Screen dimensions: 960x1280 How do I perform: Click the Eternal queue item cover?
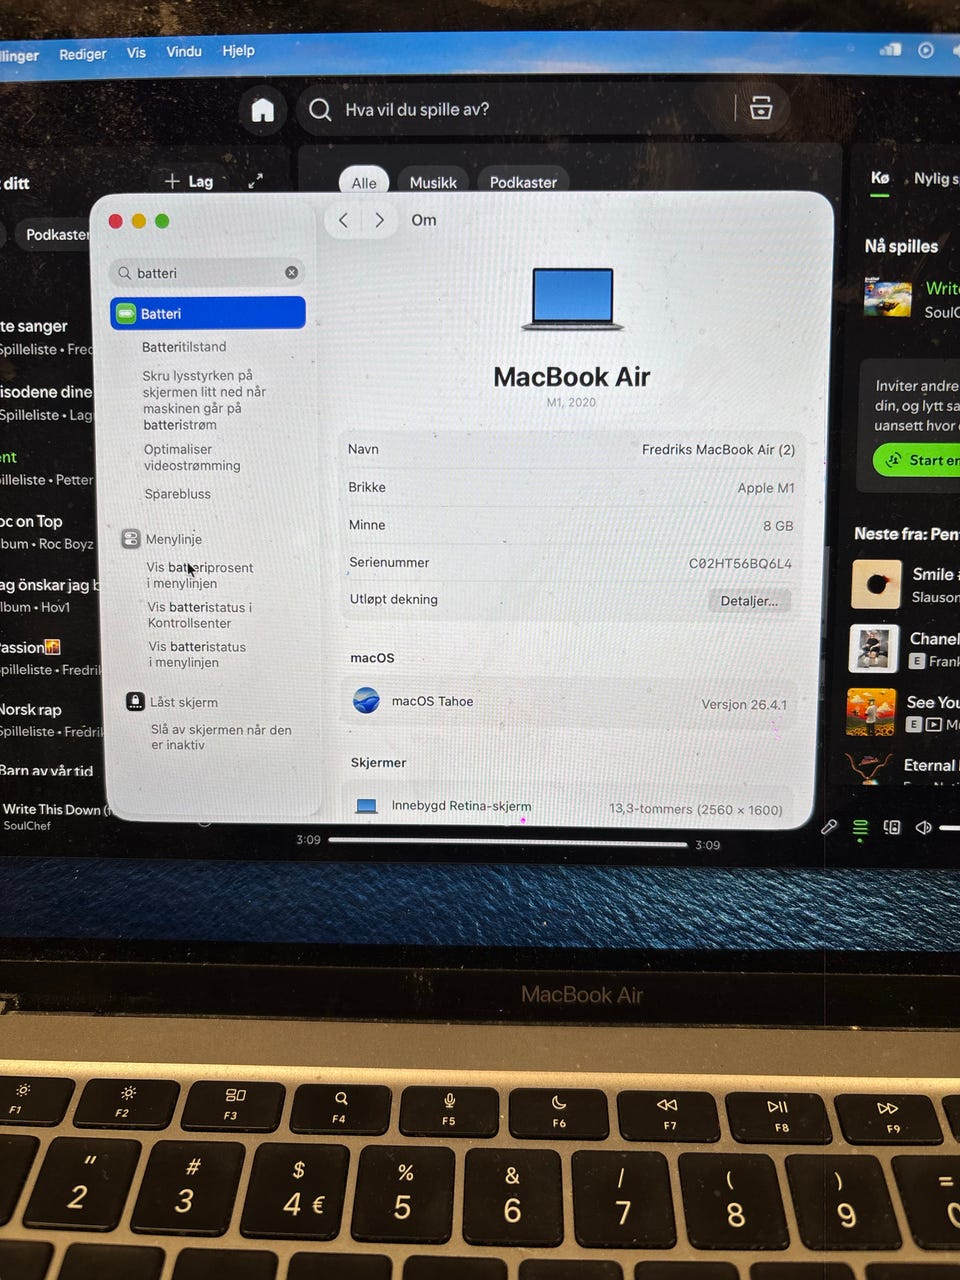click(869, 767)
